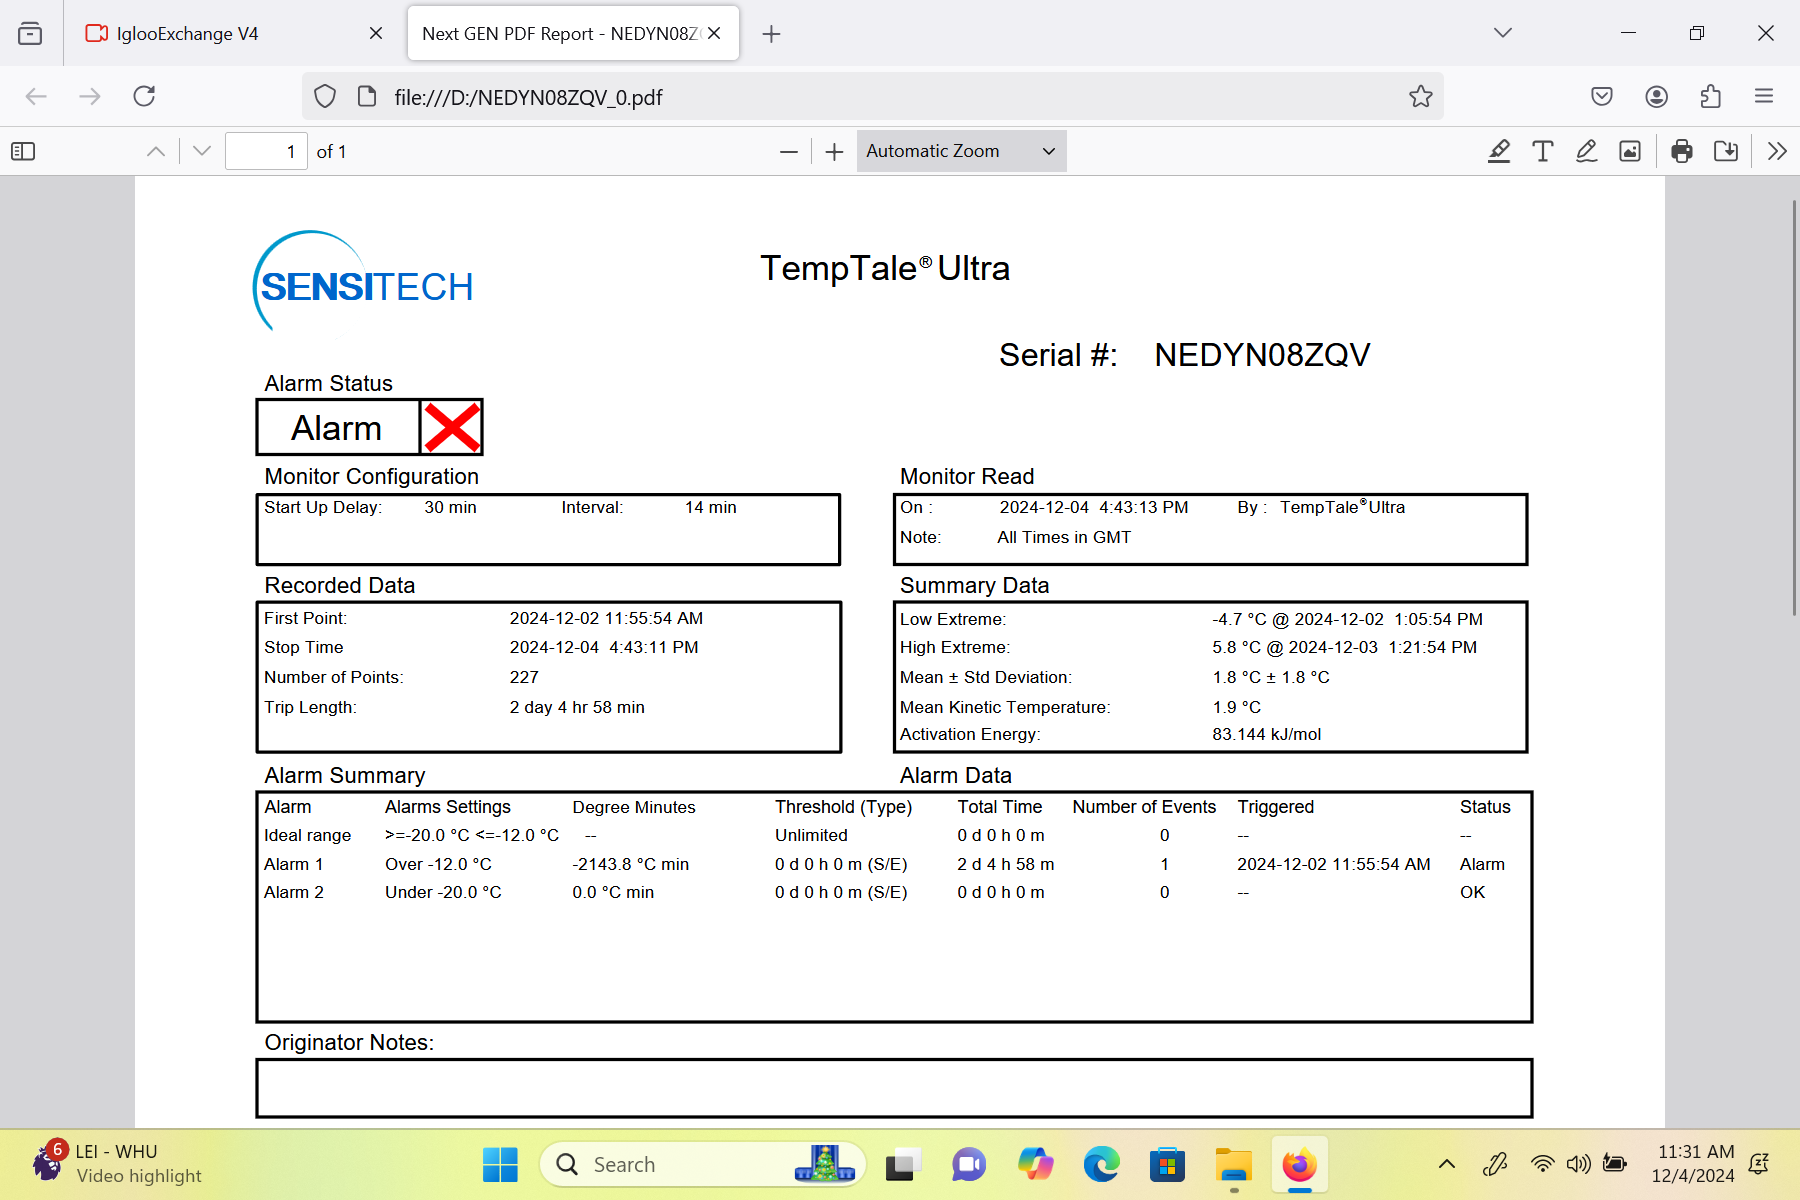Screen dimensions: 1800x1200
Task: Expand the PDF tools overflow menu
Action: click(x=1777, y=151)
